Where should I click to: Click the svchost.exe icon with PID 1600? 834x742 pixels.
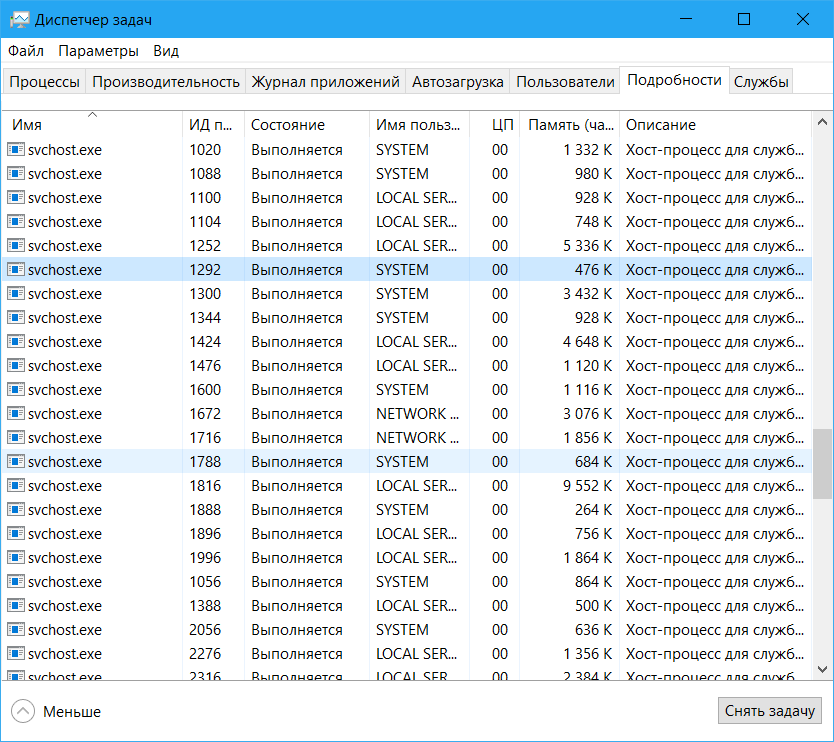pyautogui.click(x=15, y=389)
